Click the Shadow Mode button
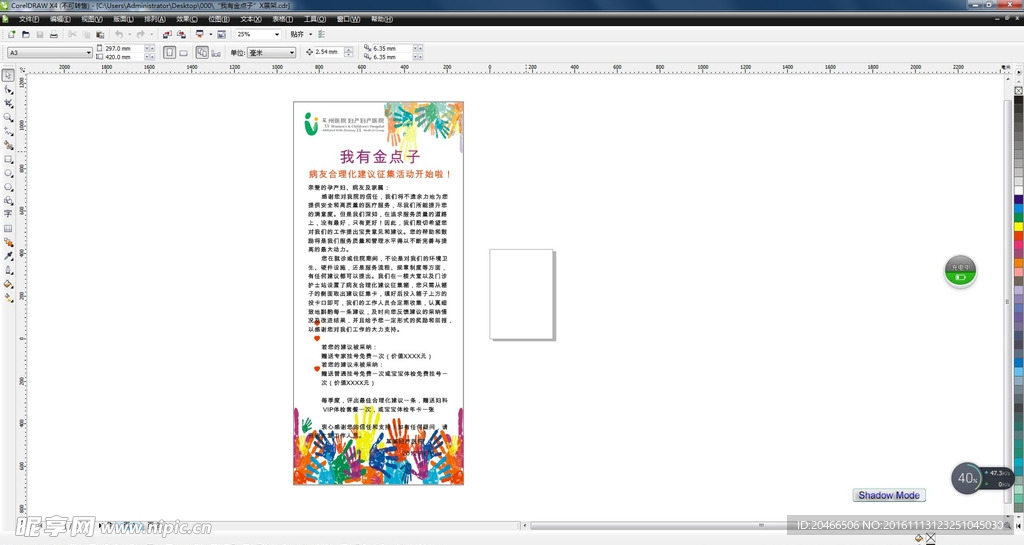Screen dimensions: 1024x545 (889, 495)
